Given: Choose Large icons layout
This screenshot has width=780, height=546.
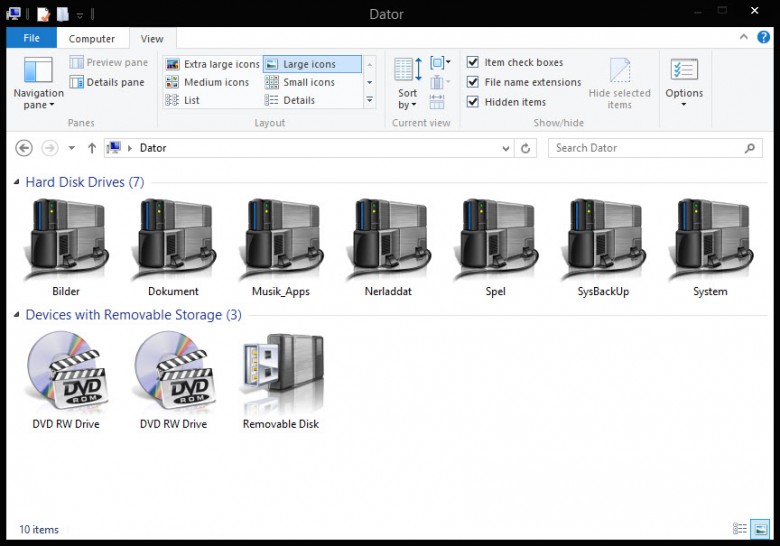Looking at the screenshot, I should pos(312,64).
